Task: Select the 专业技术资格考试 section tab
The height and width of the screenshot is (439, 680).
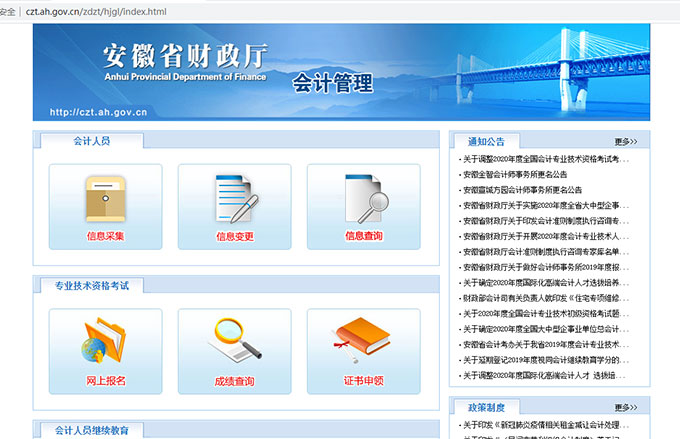Action: coord(92,285)
